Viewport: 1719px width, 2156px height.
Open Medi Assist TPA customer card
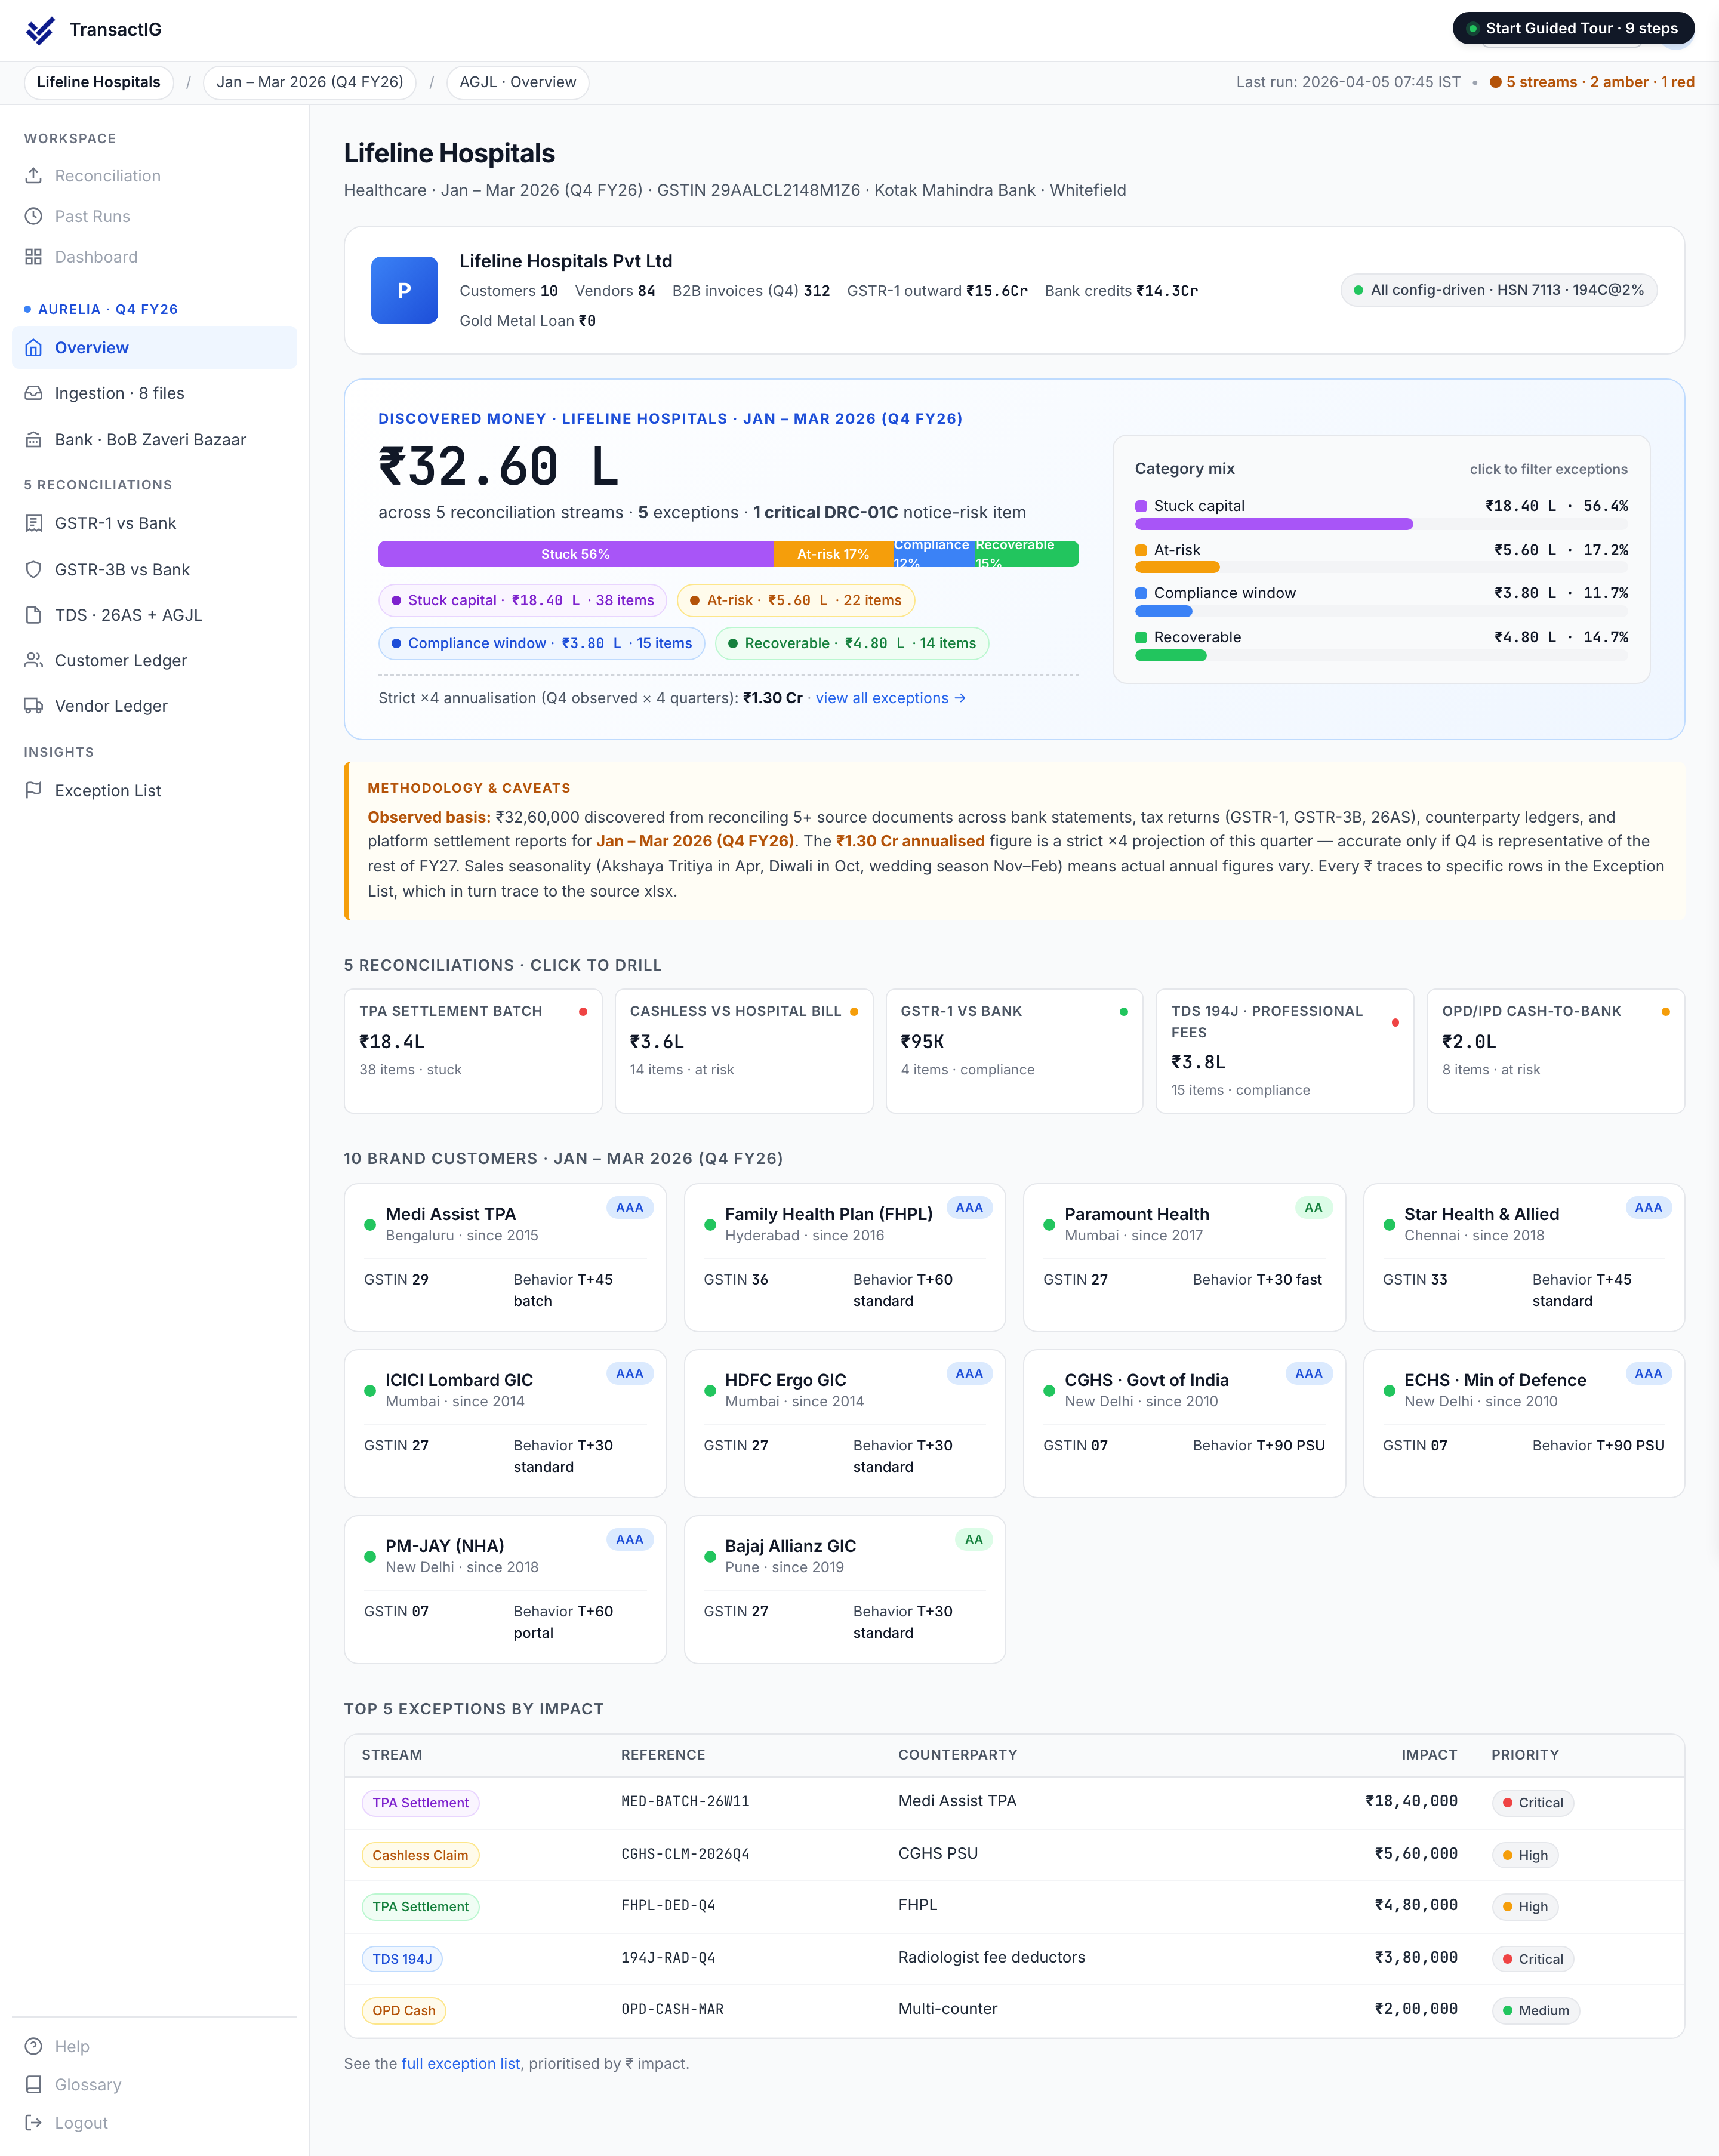[x=505, y=1257]
